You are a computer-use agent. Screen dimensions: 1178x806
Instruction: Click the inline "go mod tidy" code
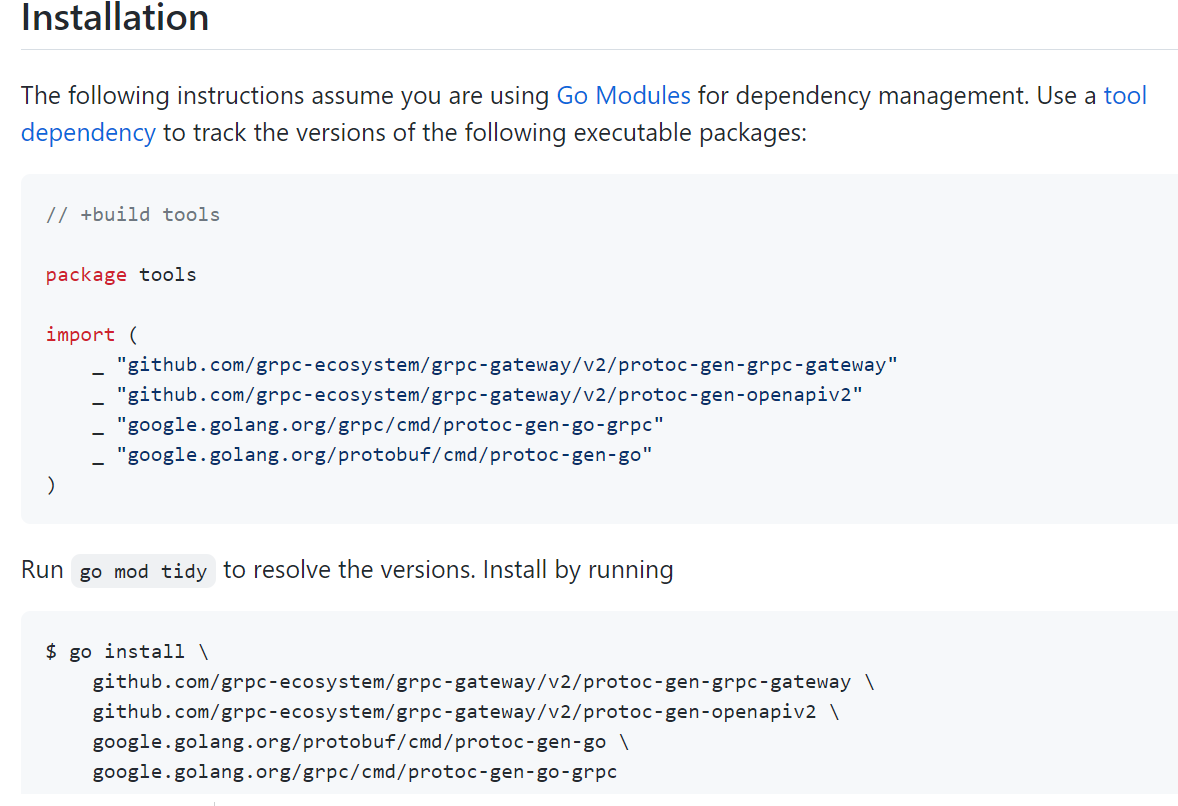pyautogui.click(x=143, y=571)
